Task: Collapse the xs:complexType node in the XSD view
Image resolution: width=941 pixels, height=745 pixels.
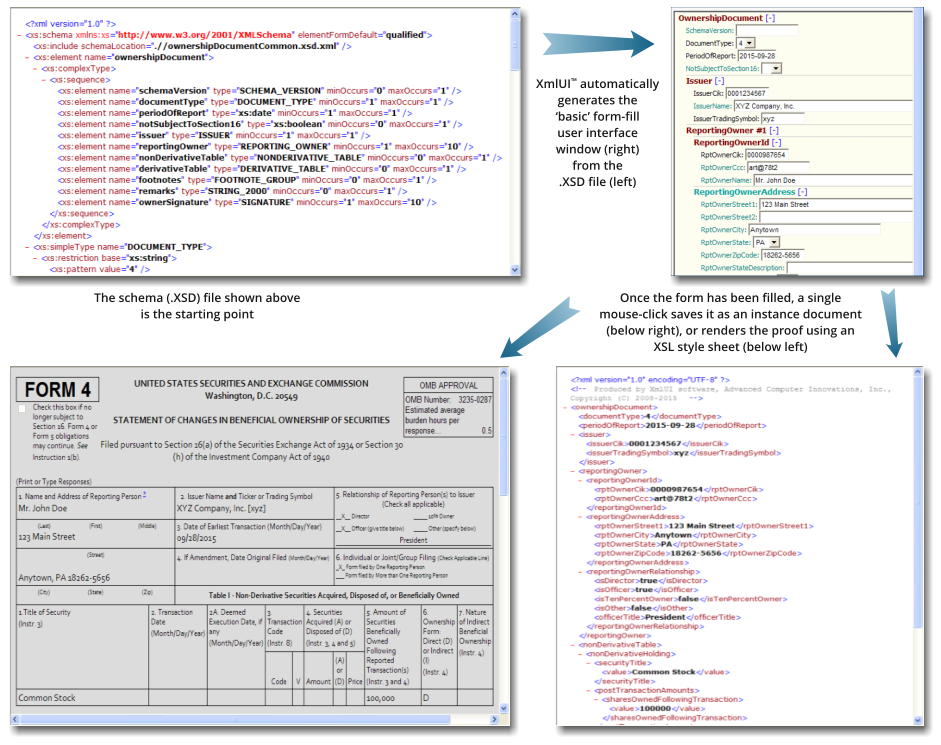Action: tap(35, 69)
